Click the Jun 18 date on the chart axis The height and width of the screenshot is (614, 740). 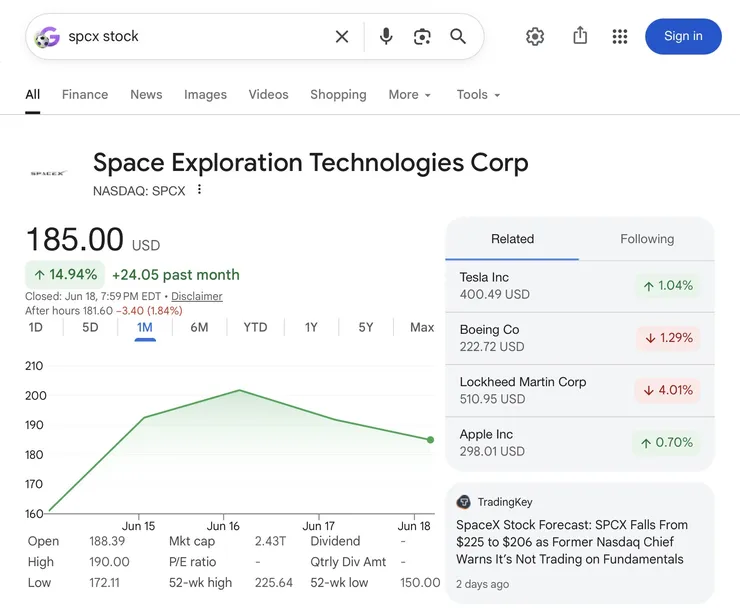point(414,526)
